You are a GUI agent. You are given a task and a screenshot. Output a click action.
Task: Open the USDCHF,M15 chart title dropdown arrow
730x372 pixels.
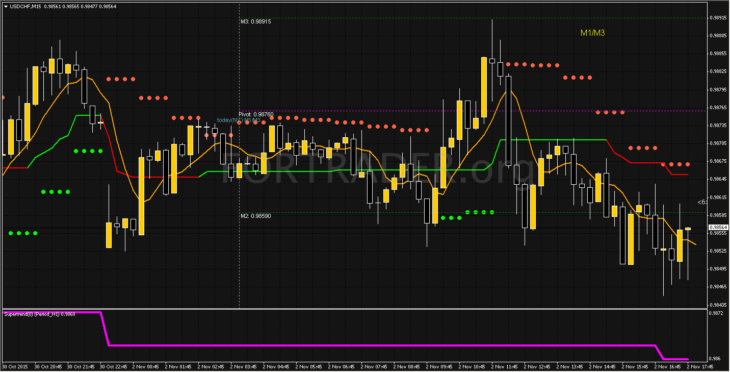(6, 7)
